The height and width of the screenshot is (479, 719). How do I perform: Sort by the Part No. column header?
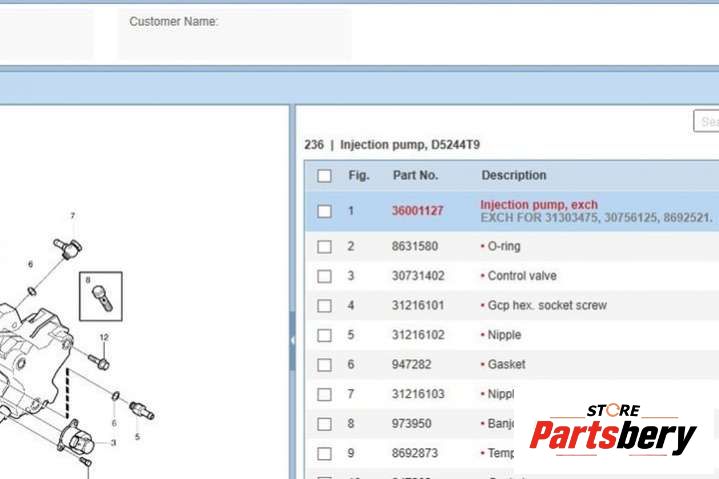pos(415,175)
